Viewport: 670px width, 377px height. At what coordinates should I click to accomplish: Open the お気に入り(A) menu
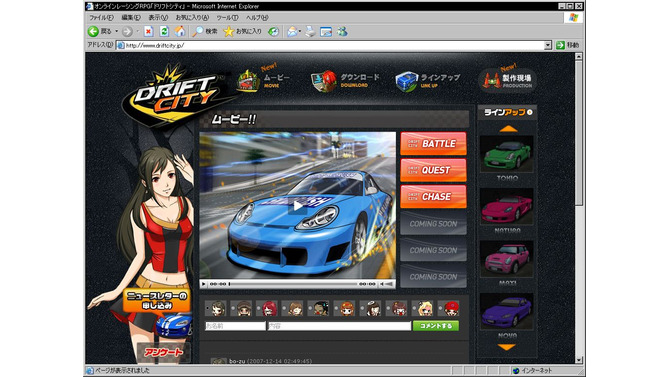click(192, 18)
